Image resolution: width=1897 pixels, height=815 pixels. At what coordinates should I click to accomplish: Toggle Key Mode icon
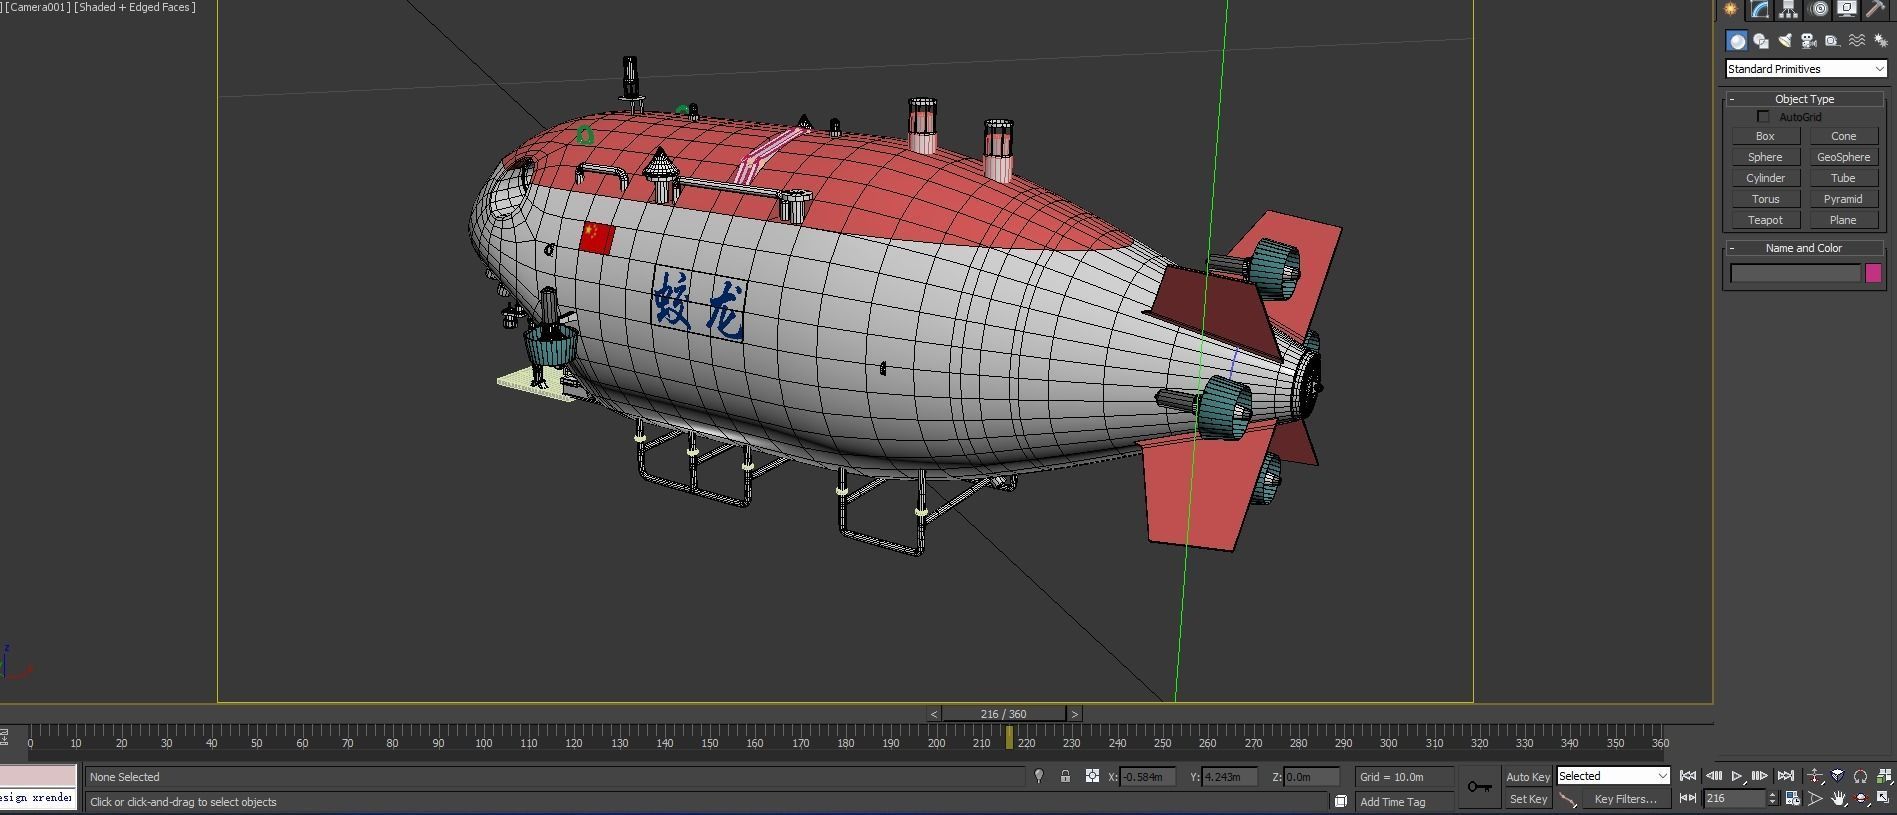[x=1688, y=798]
